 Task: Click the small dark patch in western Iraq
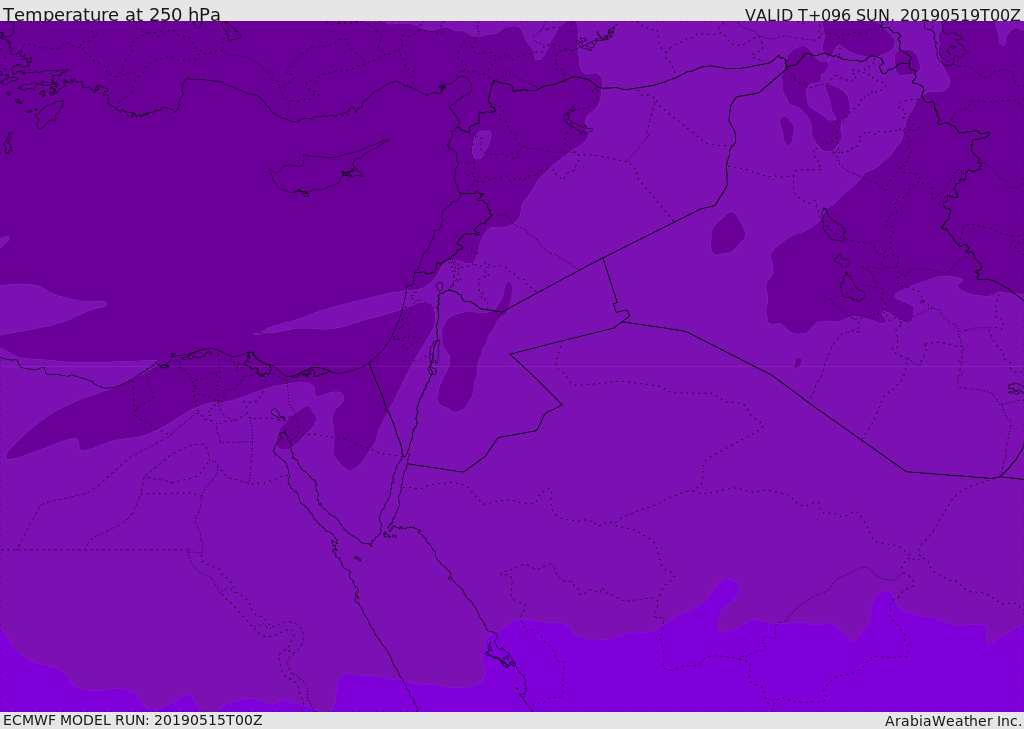pyautogui.click(x=727, y=234)
